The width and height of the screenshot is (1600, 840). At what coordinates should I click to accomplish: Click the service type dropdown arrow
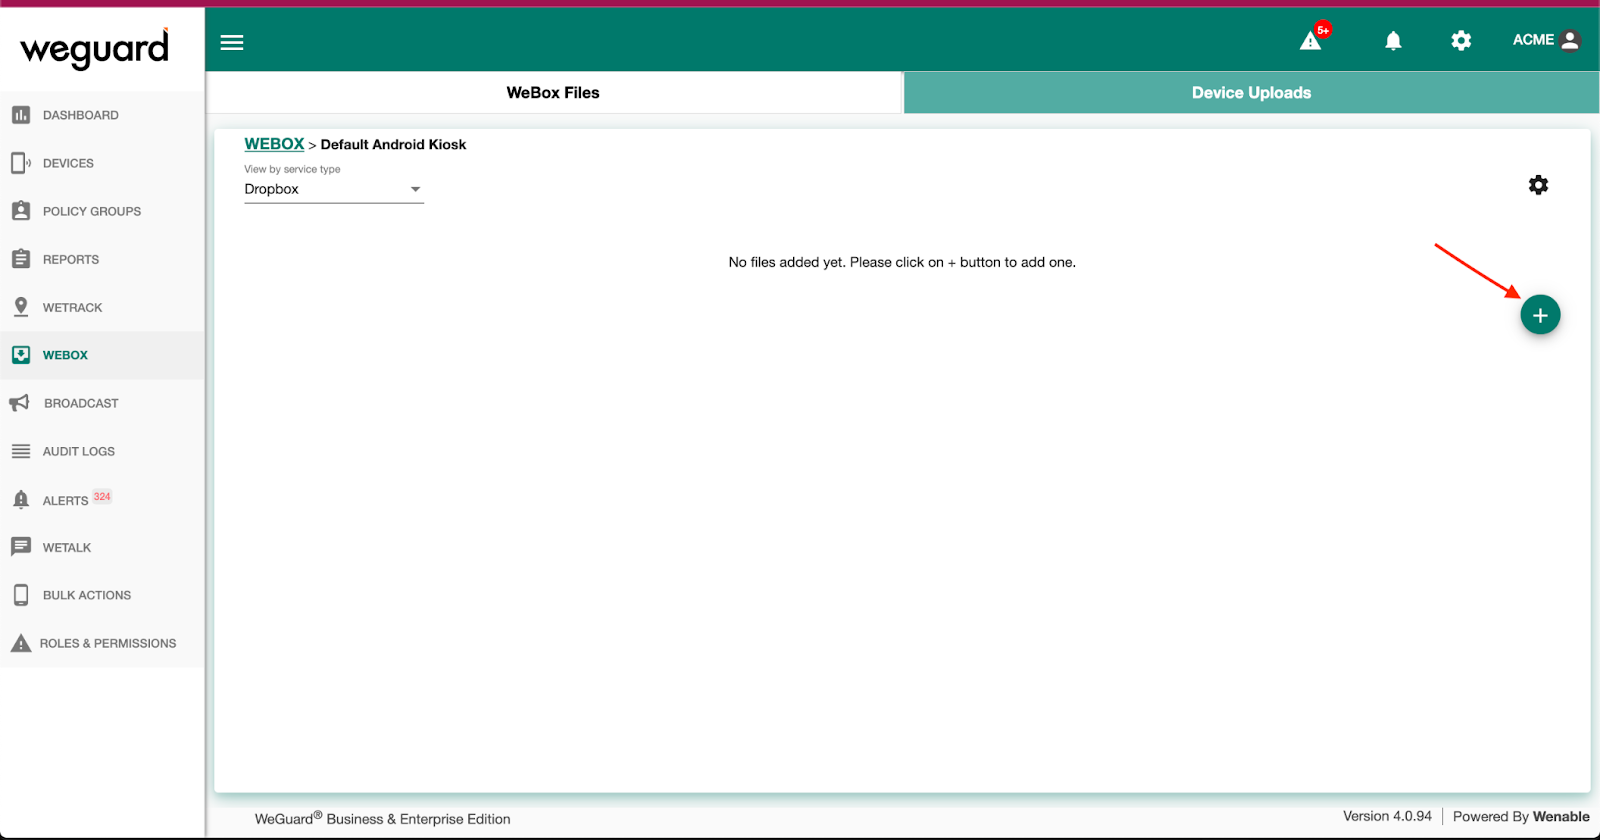415,189
